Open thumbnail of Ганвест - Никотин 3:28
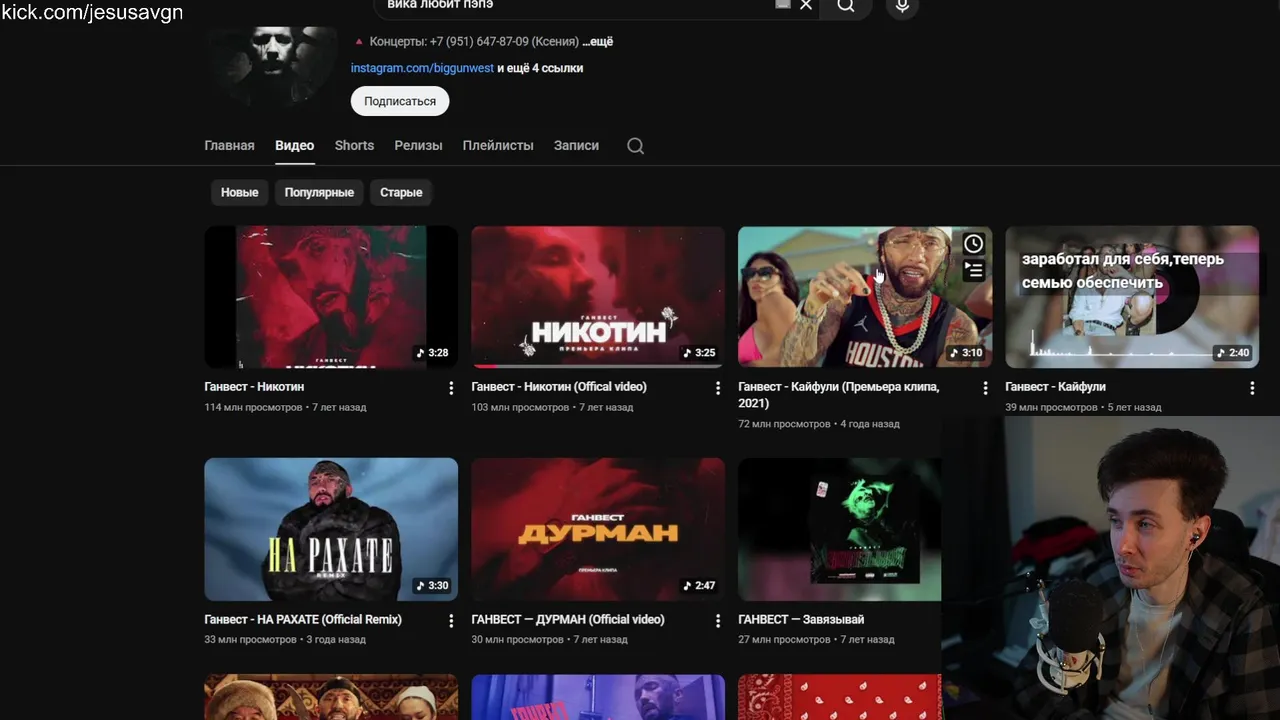The image size is (1280, 720). pos(331,297)
